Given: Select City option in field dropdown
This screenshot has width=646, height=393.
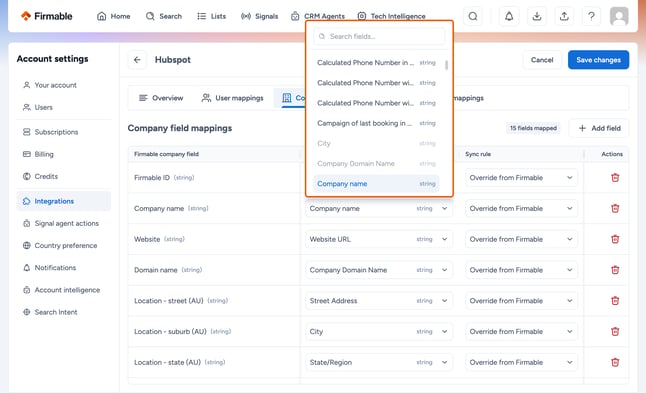Looking at the screenshot, I should coord(376,143).
